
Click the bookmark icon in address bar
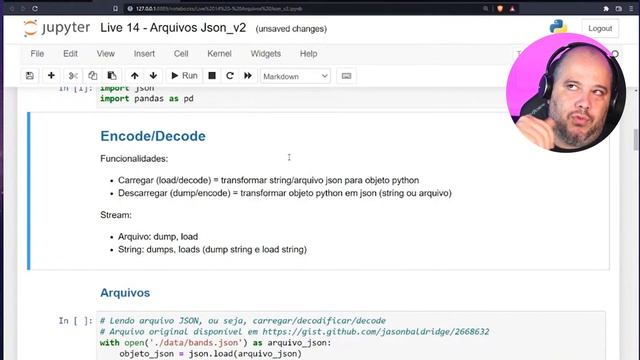click(116, 9)
